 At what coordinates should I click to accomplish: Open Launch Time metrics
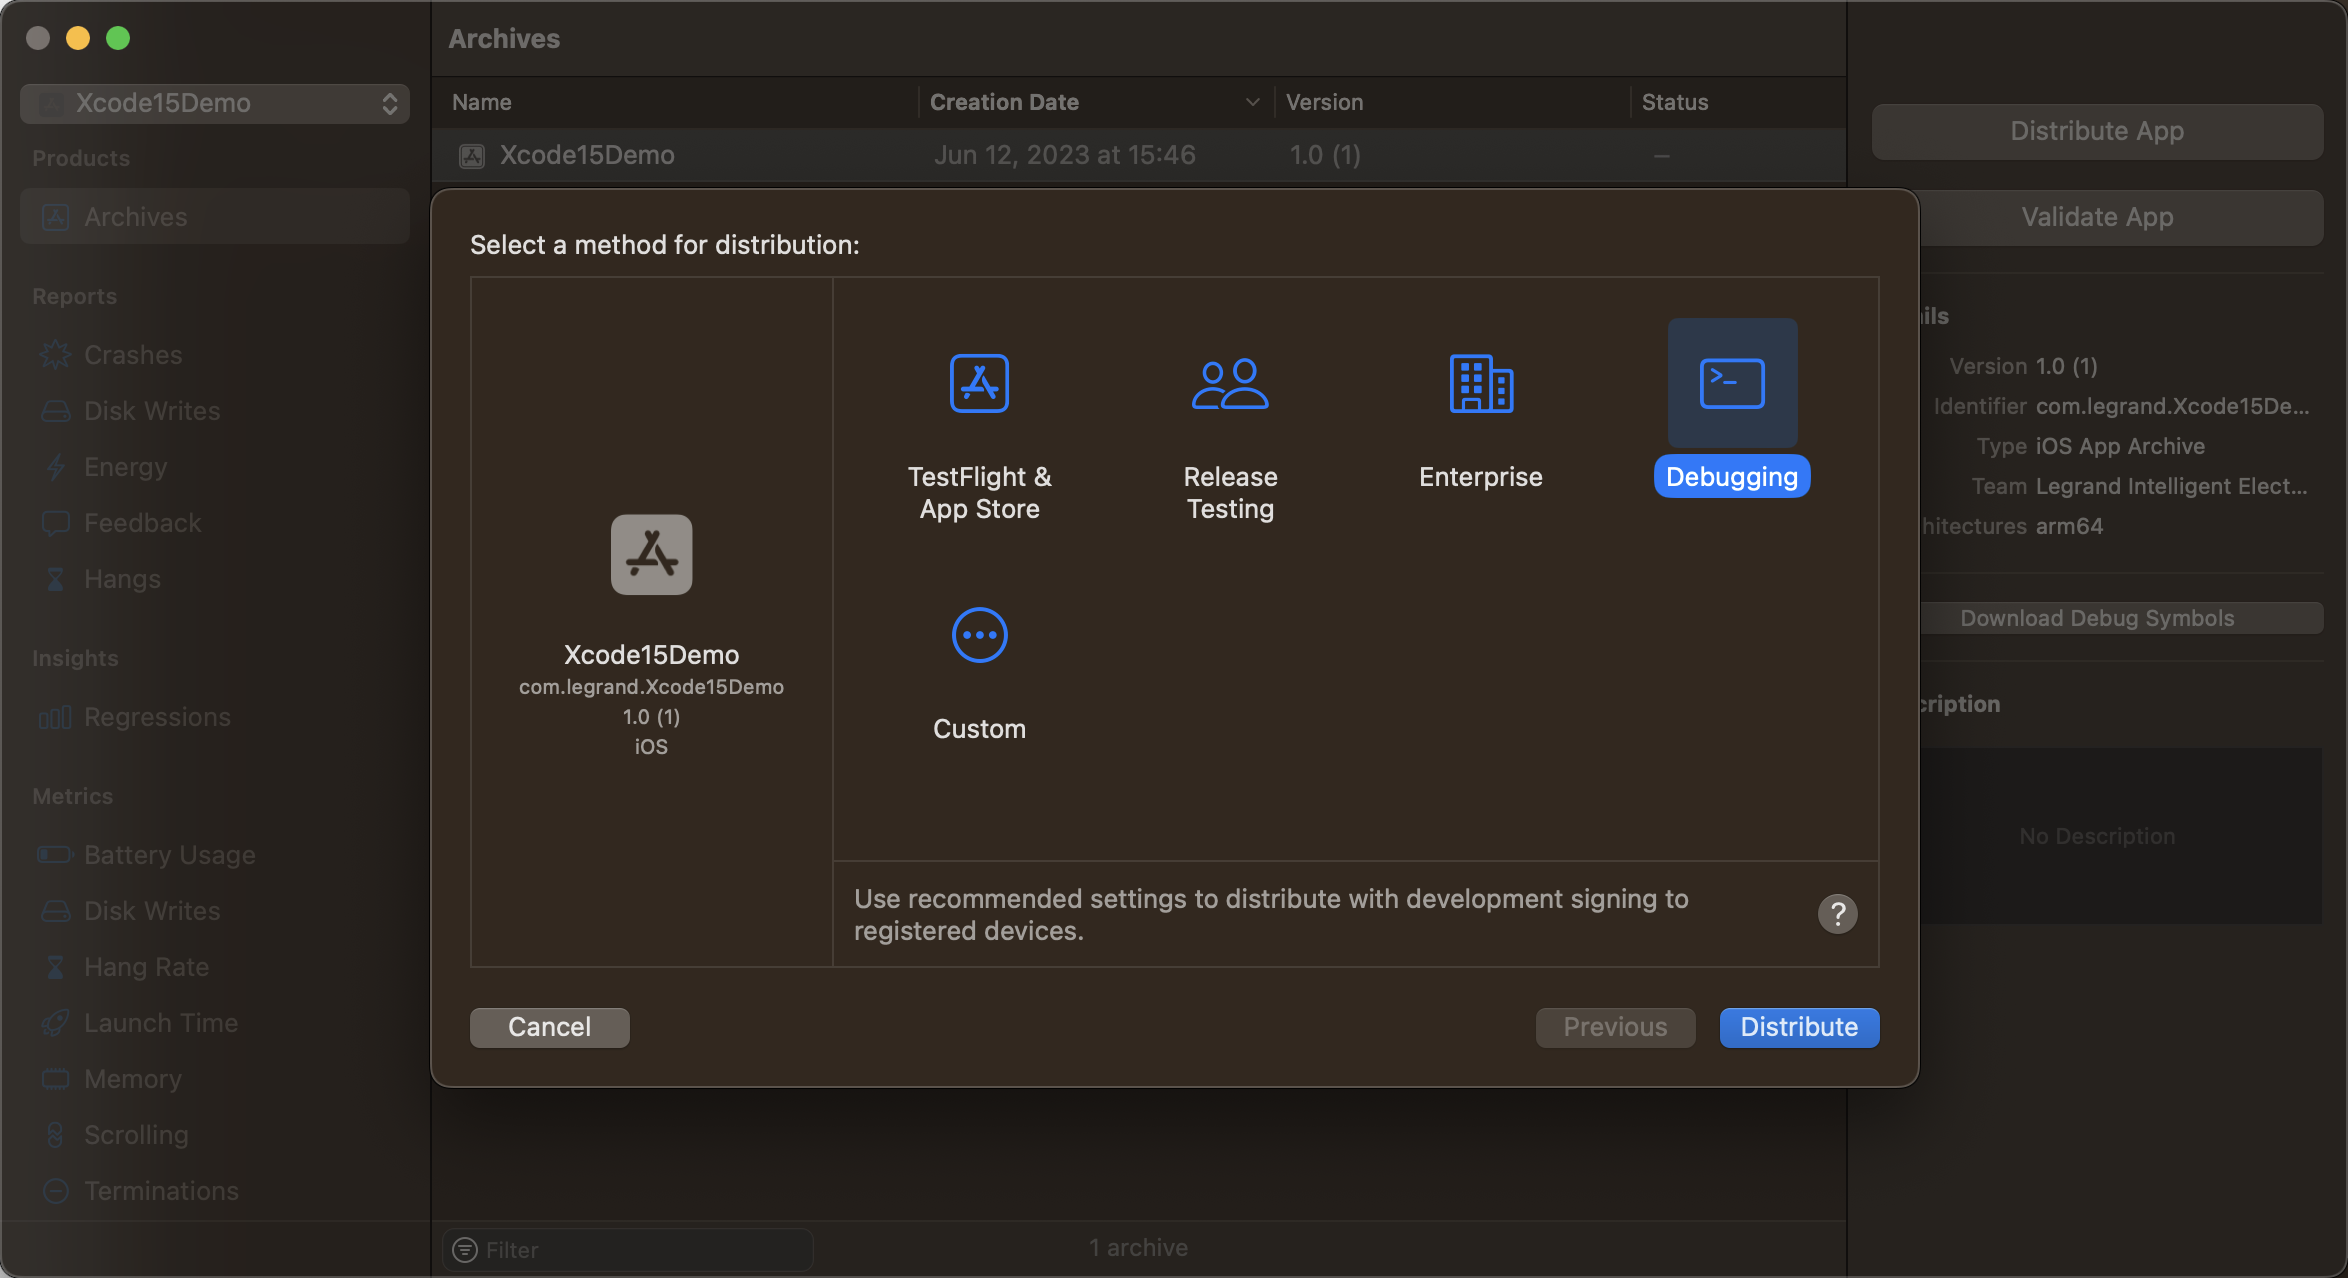pyautogui.click(x=161, y=1023)
